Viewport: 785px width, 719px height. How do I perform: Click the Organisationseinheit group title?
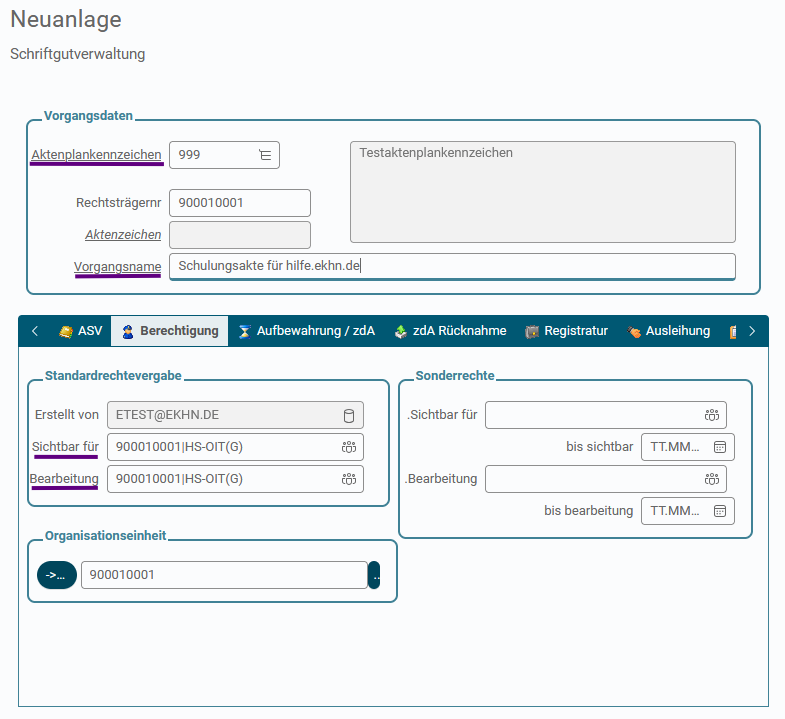point(106,536)
